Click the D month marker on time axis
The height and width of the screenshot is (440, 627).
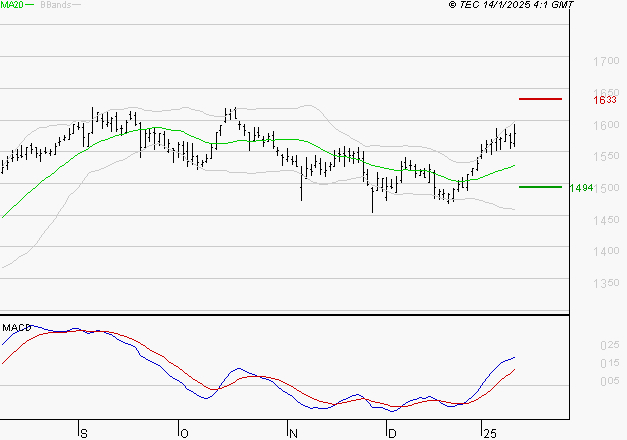coord(392,434)
